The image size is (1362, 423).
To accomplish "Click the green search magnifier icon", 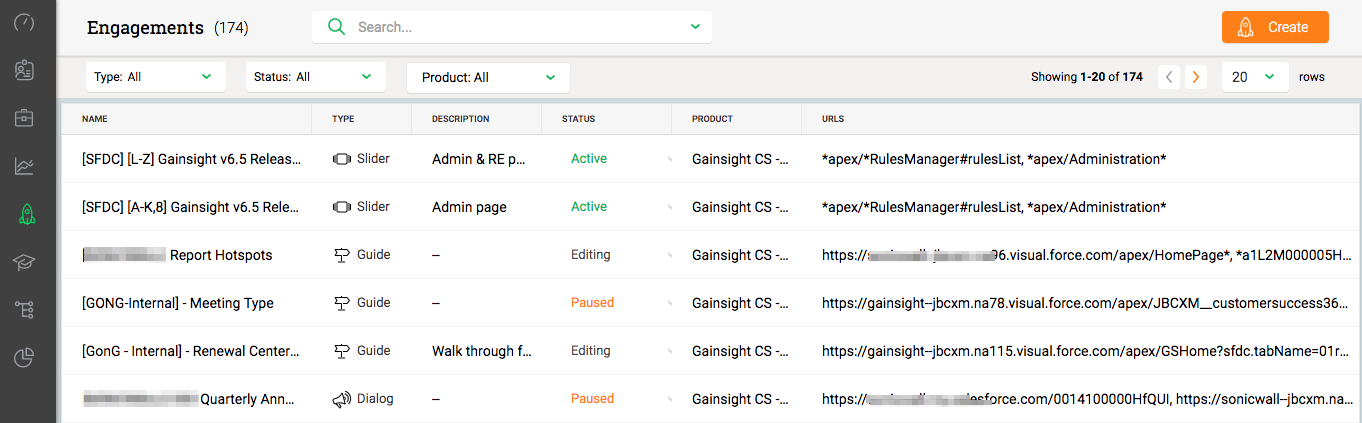I will tap(337, 27).
